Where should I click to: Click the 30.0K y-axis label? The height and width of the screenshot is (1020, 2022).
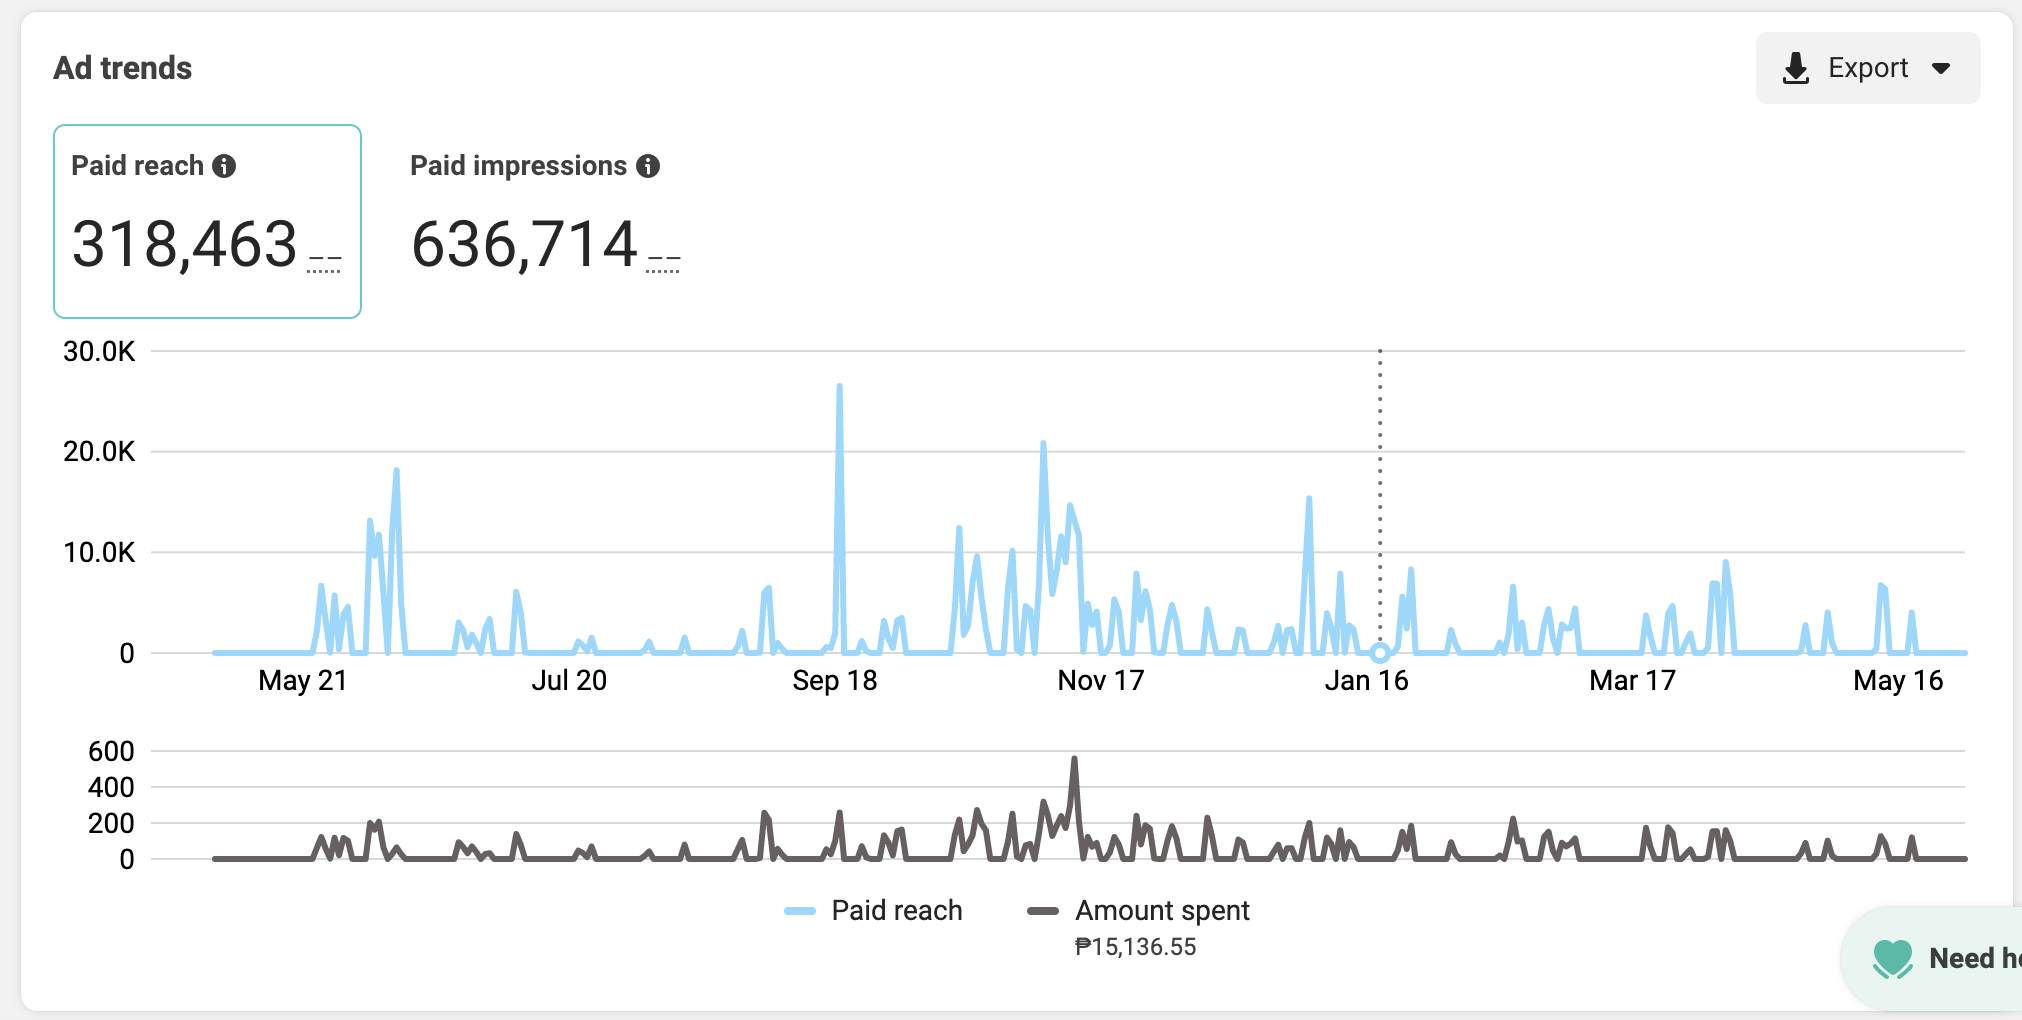point(99,352)
